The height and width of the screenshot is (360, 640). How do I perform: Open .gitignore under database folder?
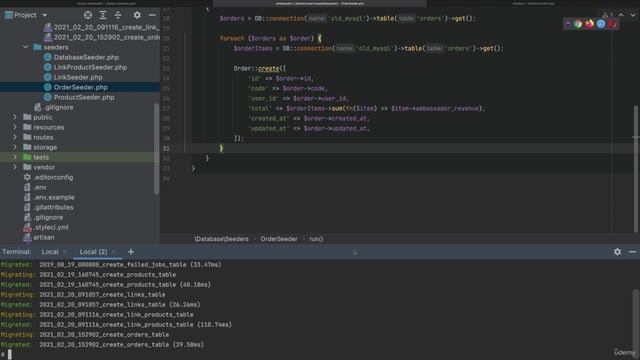point(59,107)
